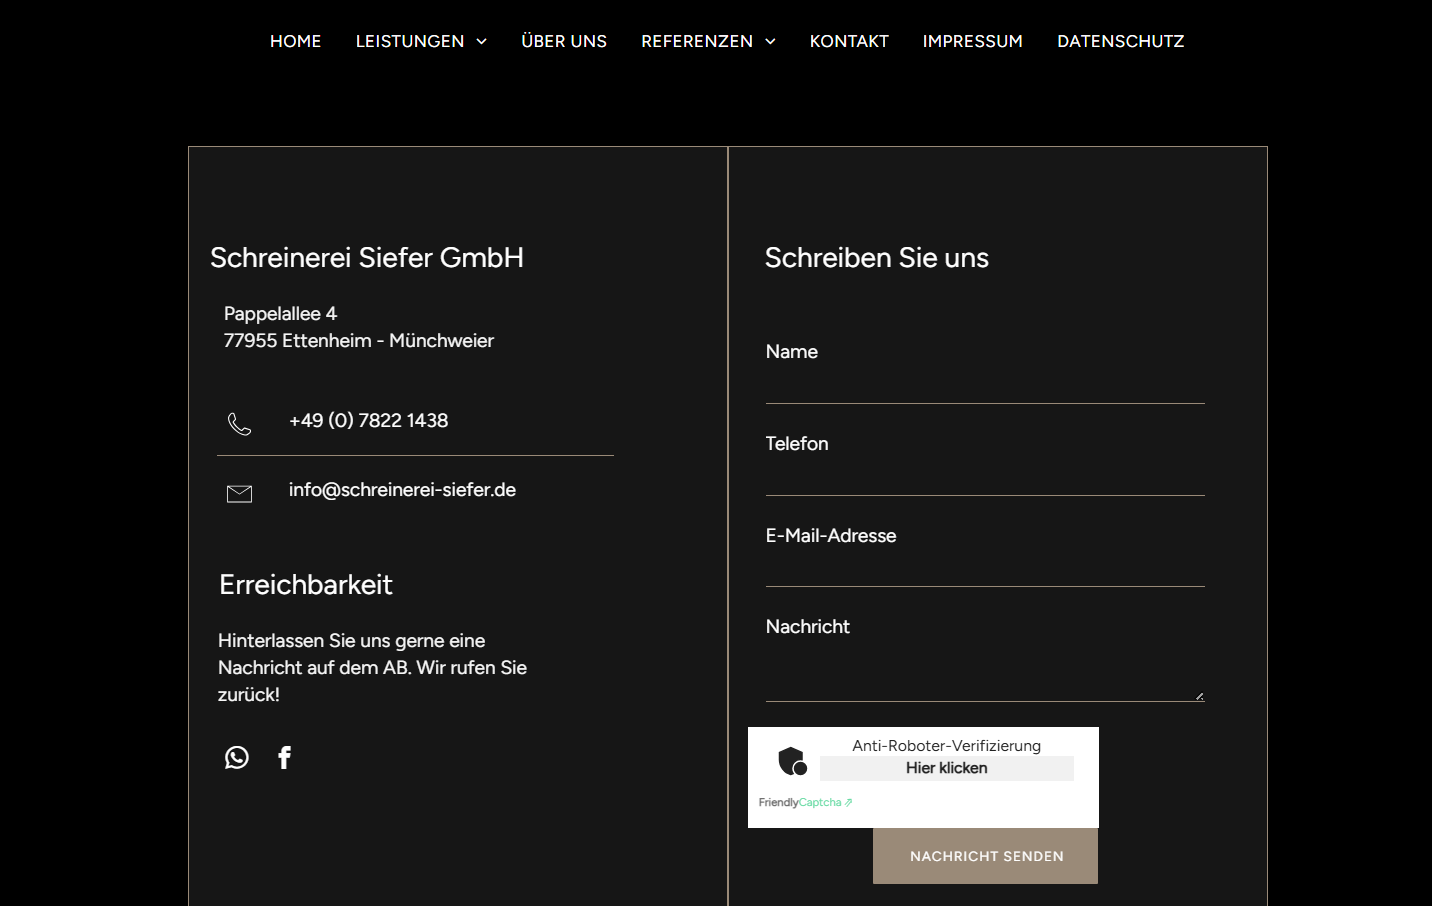The image size is (1432, 906).
Task: Go to the Home menu item
Action: click(295, 41)
